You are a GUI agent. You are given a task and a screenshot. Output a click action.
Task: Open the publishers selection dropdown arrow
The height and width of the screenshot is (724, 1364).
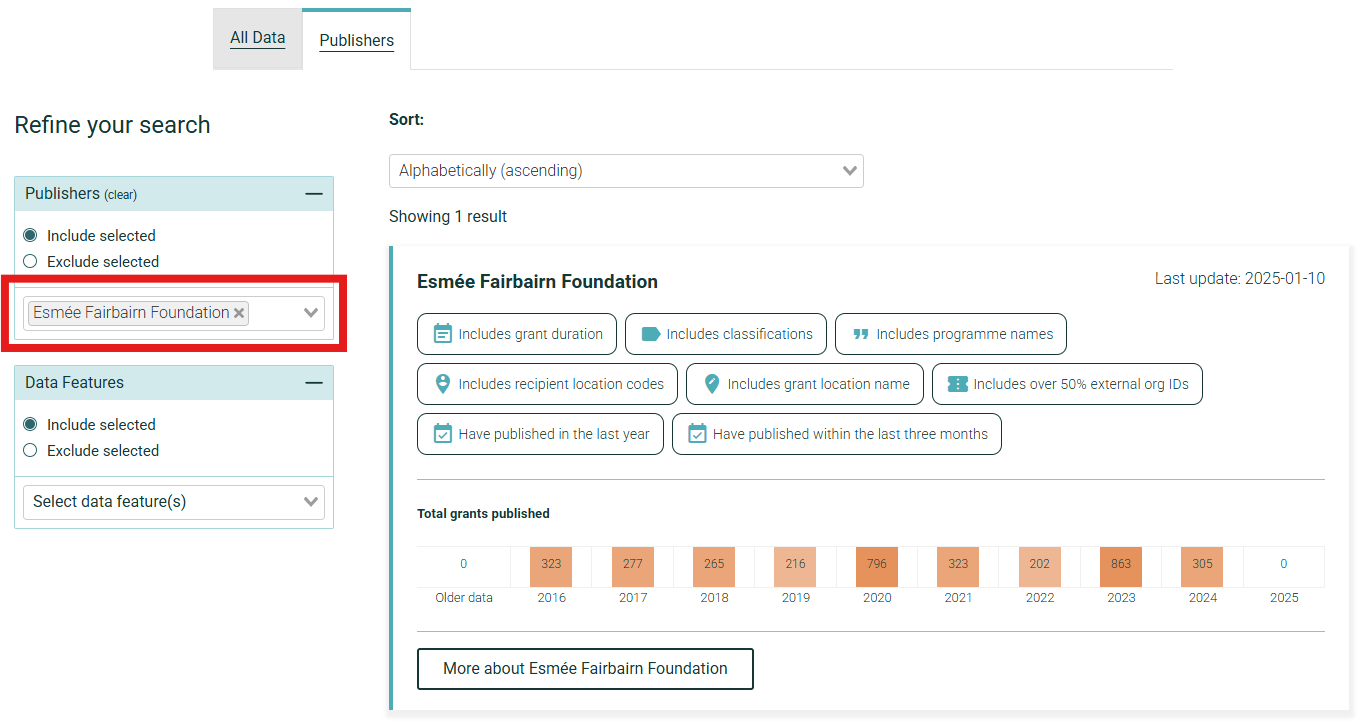click(311, 313)
